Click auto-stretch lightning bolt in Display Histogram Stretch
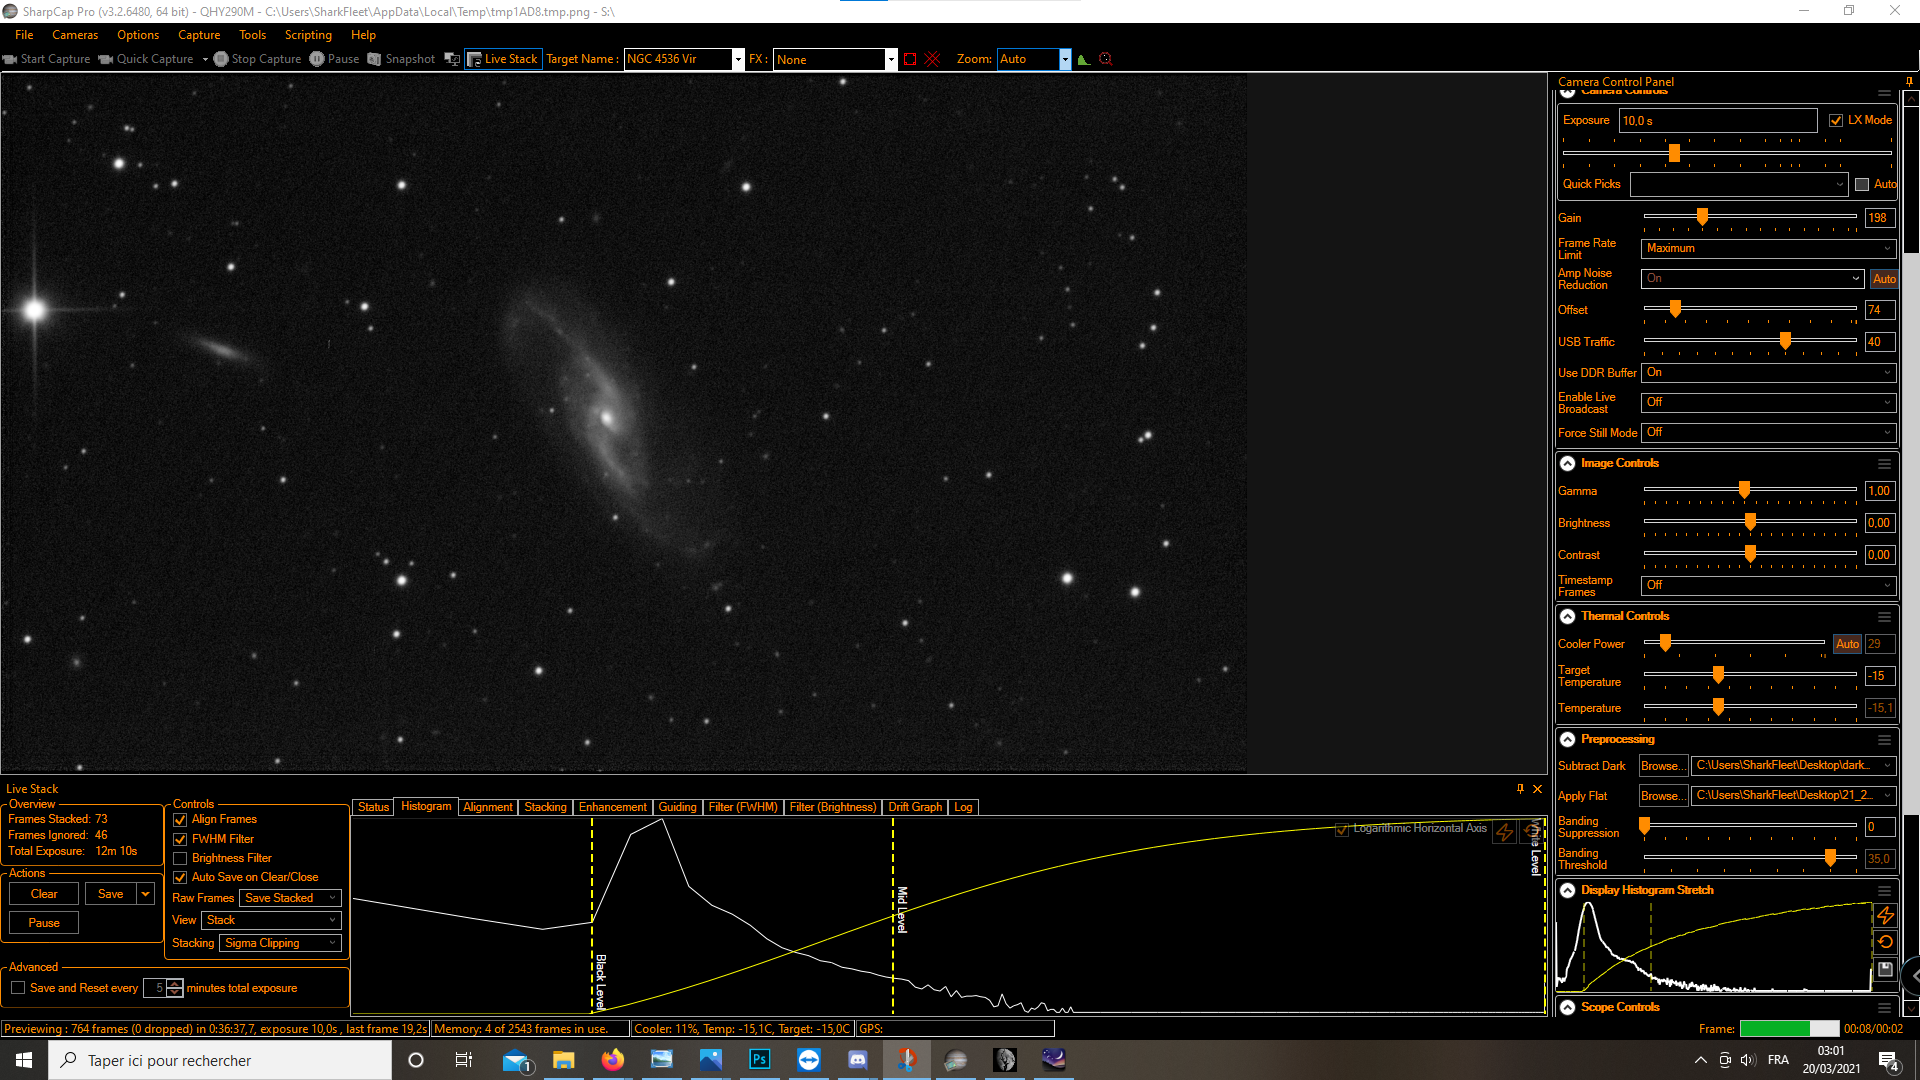The width and height of the screenshot is (1920, 1080). 1885,915
